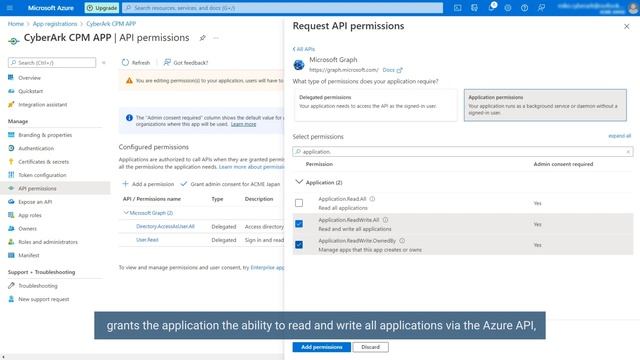
Task: Click the permissions search box containing application
Action: [463, 152]
